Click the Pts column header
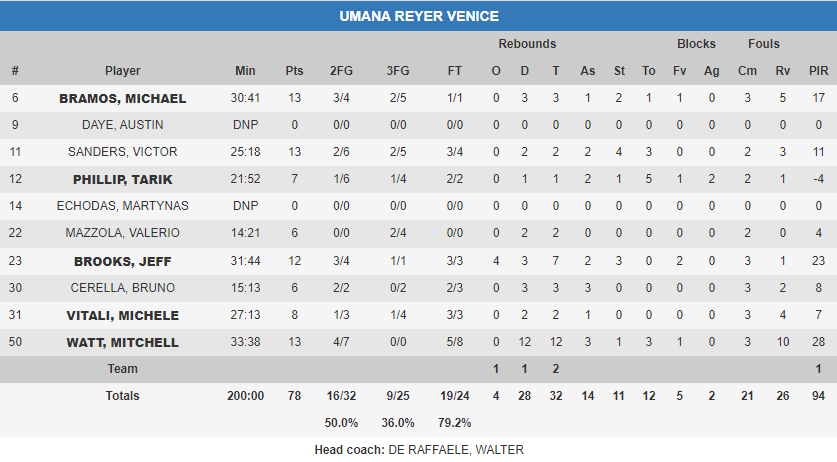This screenshot has width=837, height=462. coord(294,71)
